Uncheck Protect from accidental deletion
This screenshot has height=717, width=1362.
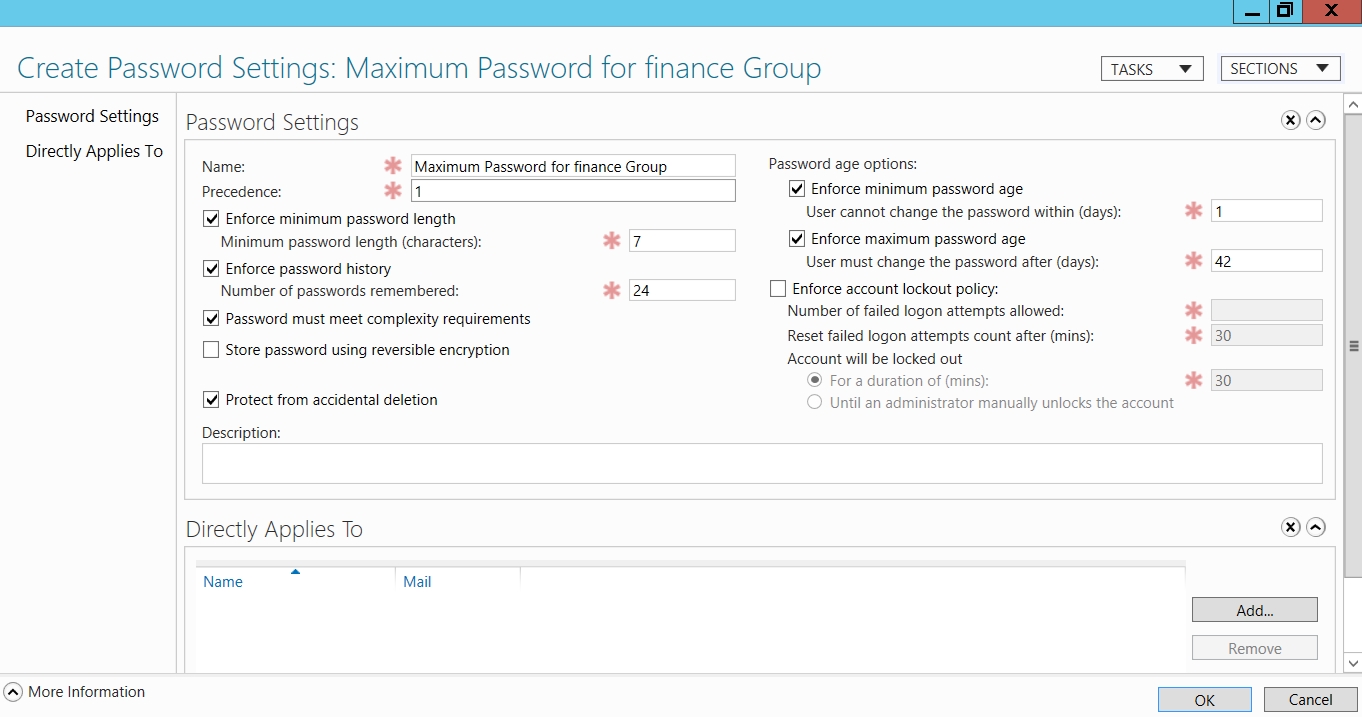tap(211, 400)
